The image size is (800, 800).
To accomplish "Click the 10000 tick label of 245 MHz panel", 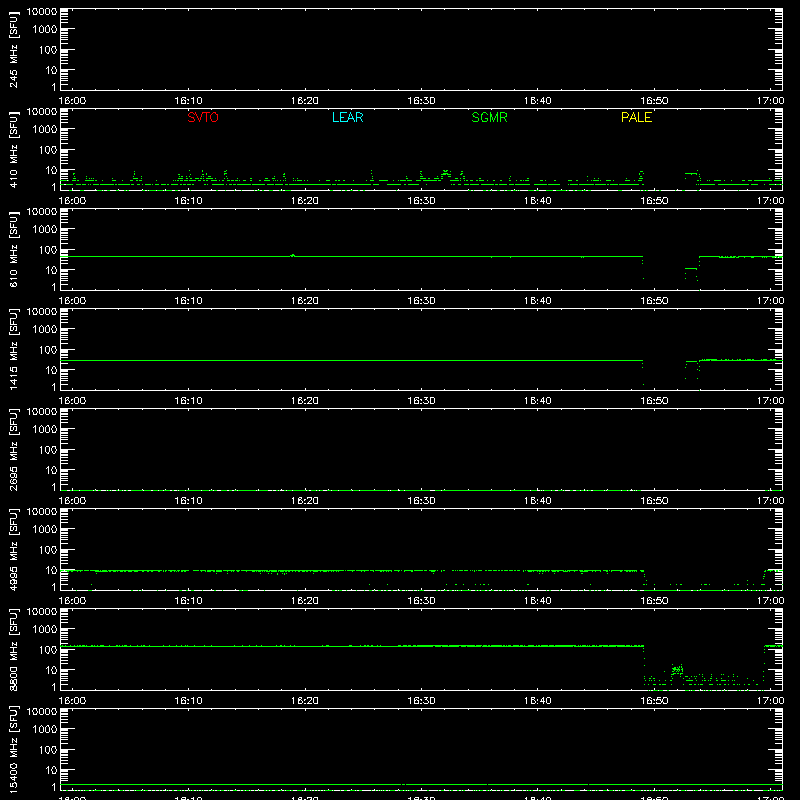I will [x=42, y=12].
